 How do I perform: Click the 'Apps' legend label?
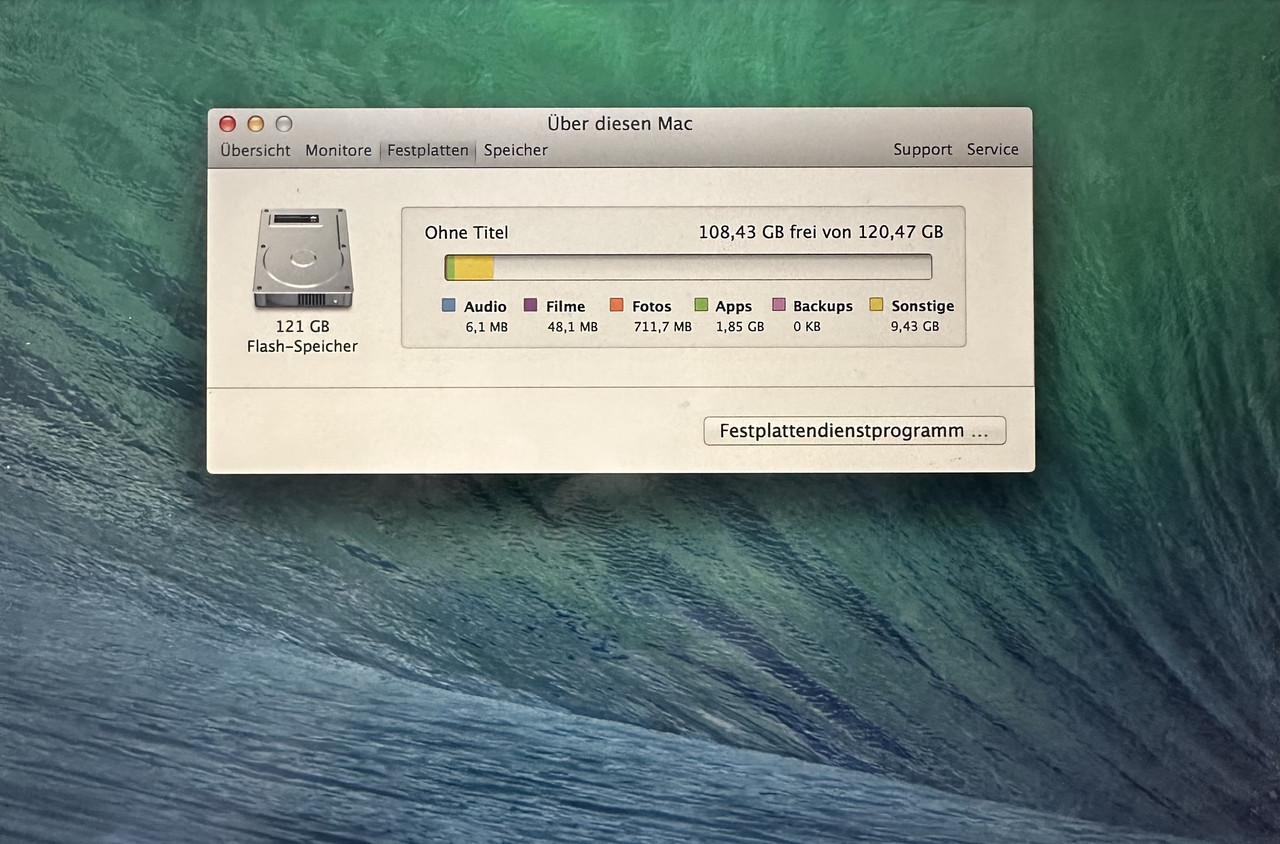click(x=734, y=306)
